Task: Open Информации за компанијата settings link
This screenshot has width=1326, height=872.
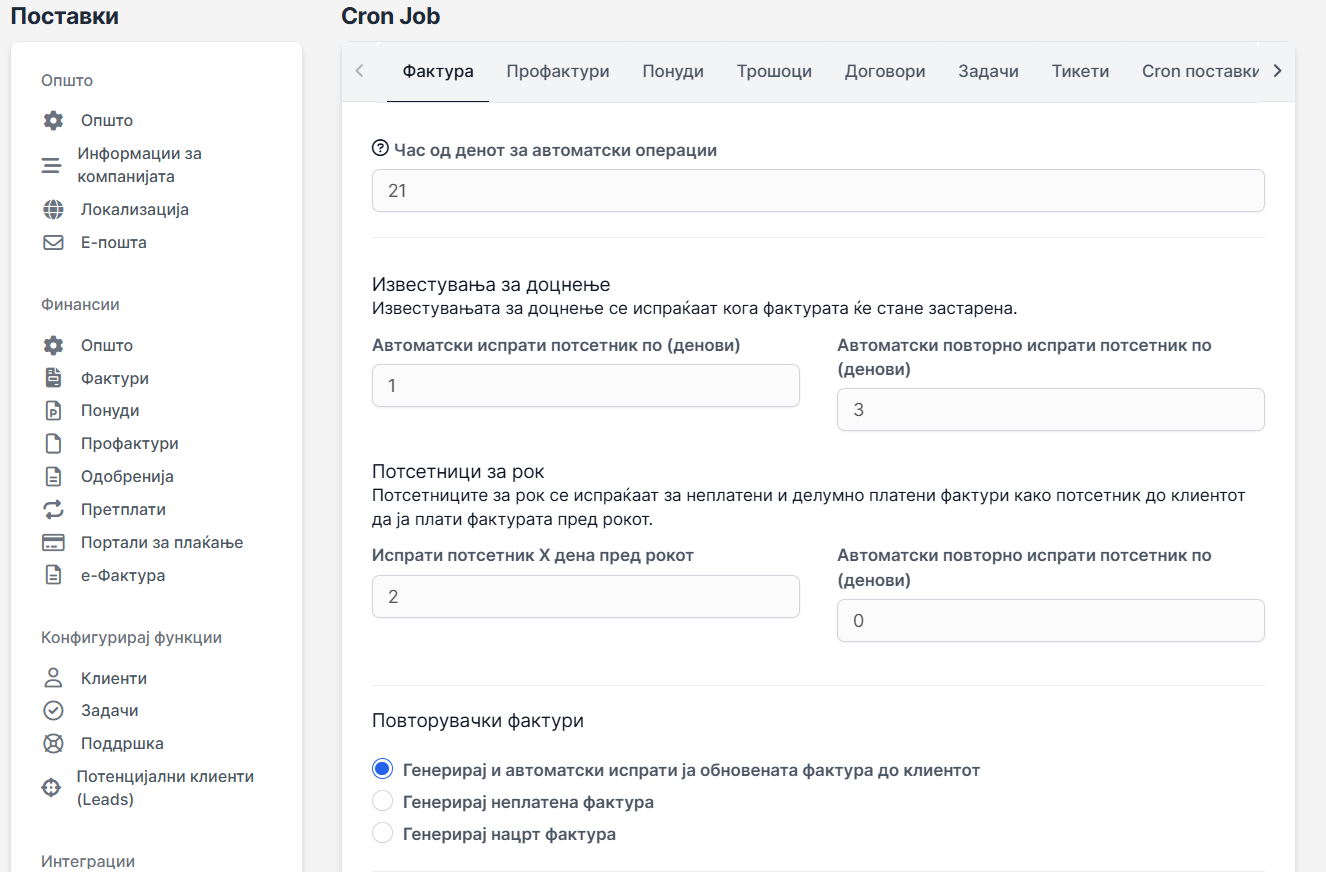Action: click(x=139, y=165)
